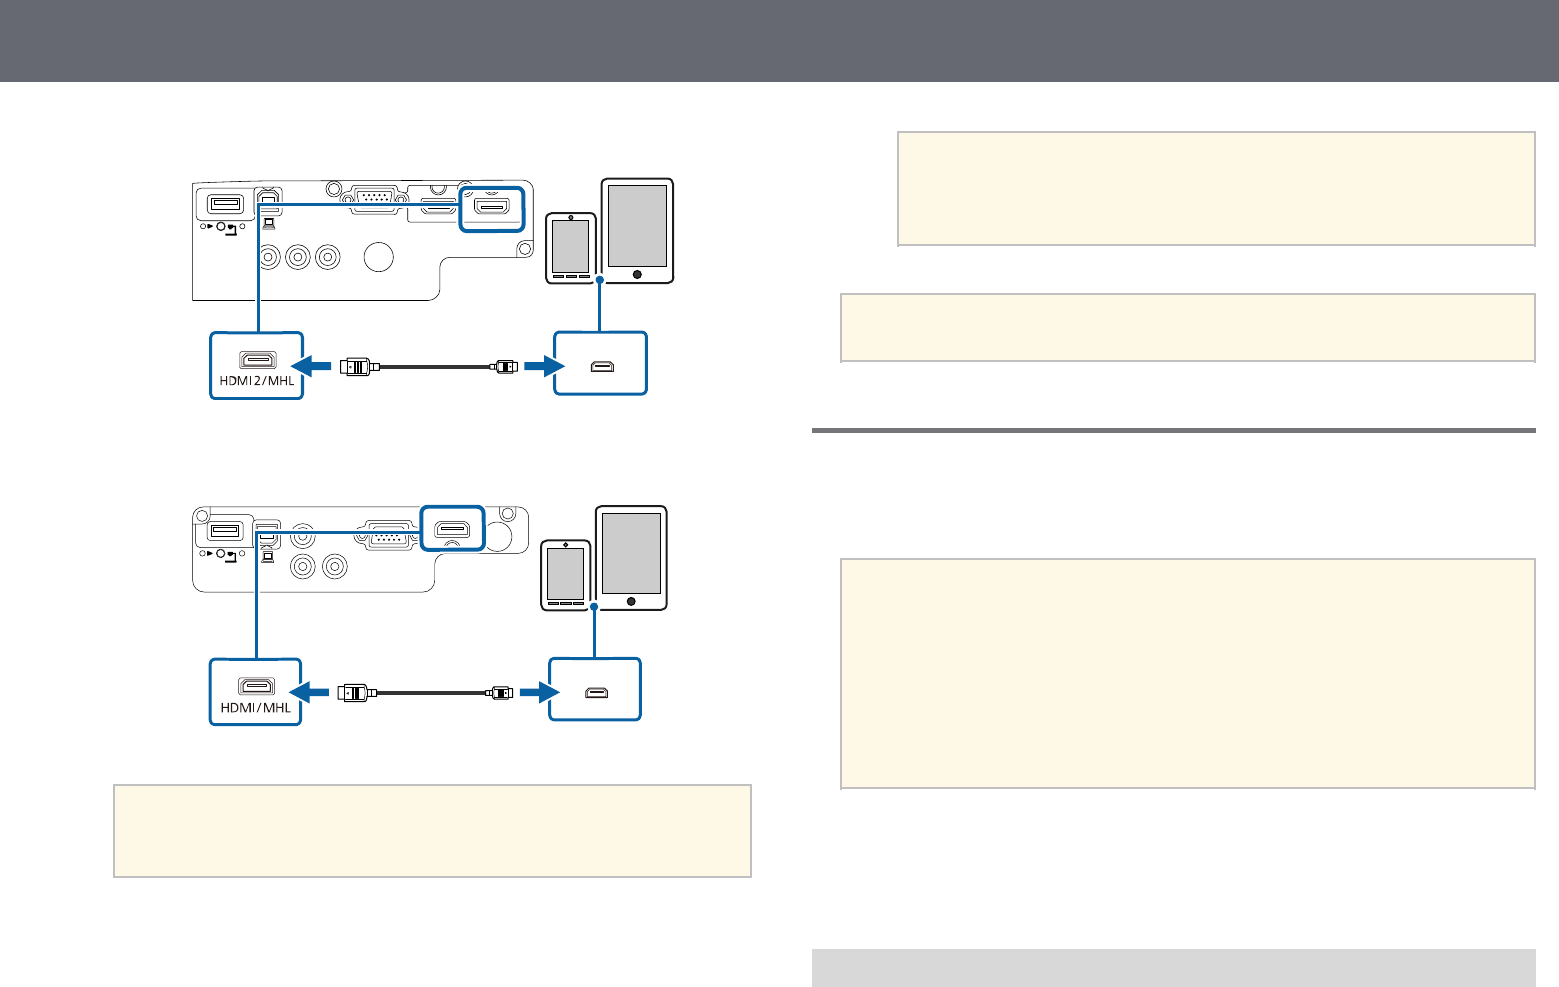Click the square USB-B port on HDMI2/MHL projector

267,199
